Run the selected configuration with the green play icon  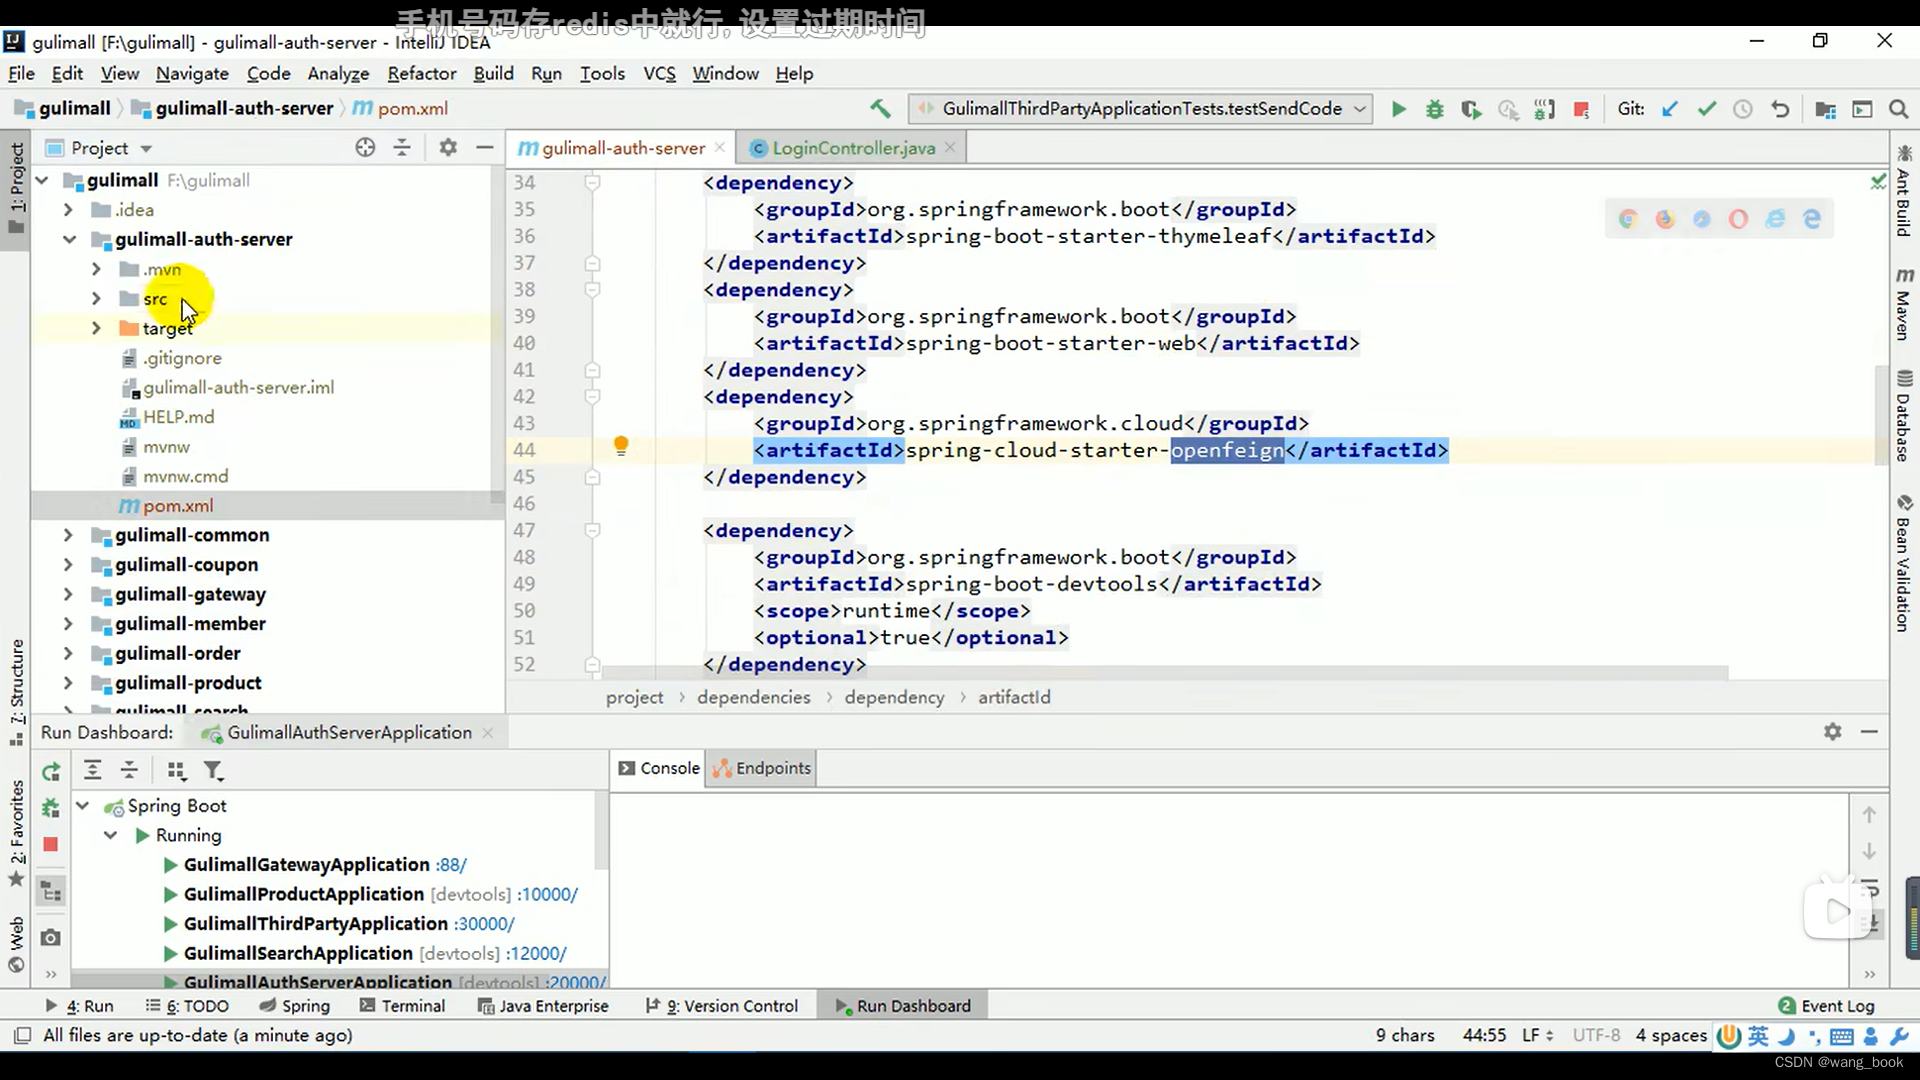coord(1398,109)
